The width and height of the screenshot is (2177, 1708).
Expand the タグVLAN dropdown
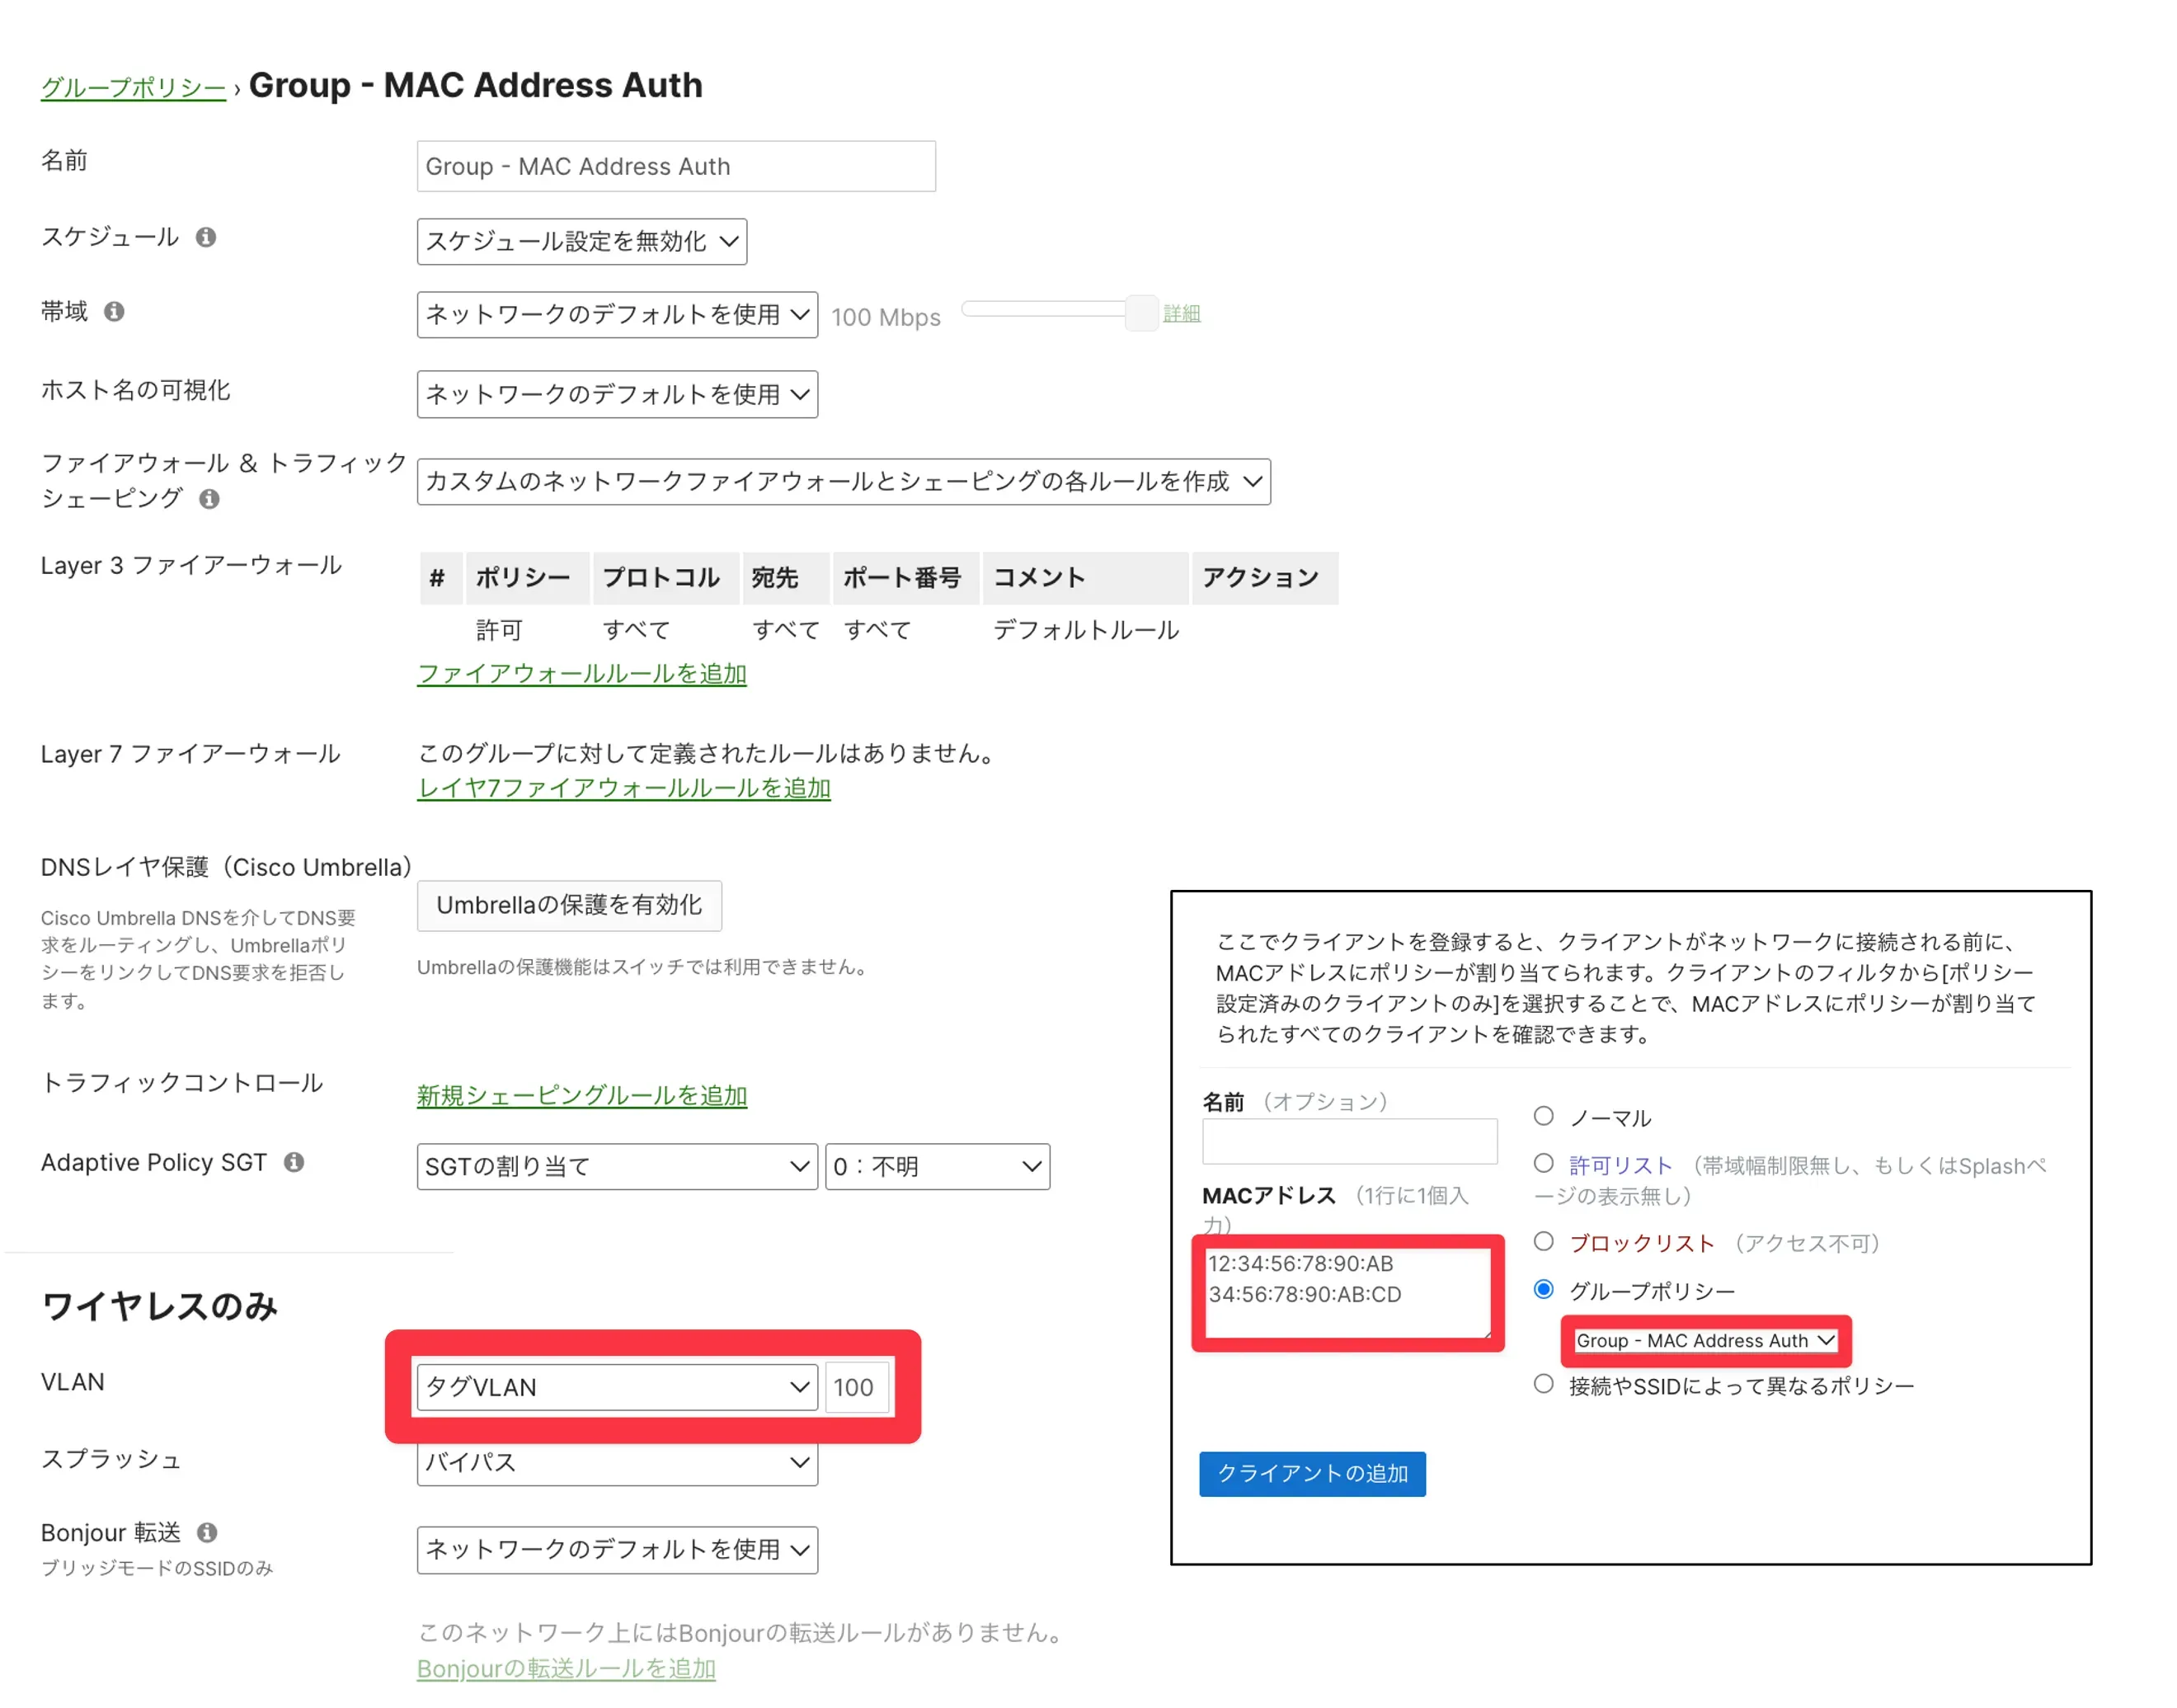(x=617, y=1388)
